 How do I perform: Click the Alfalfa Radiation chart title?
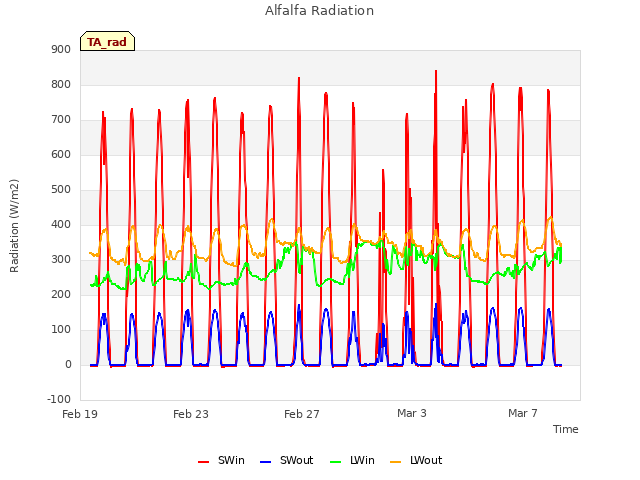pyautogui.click(x=320, y=11)
